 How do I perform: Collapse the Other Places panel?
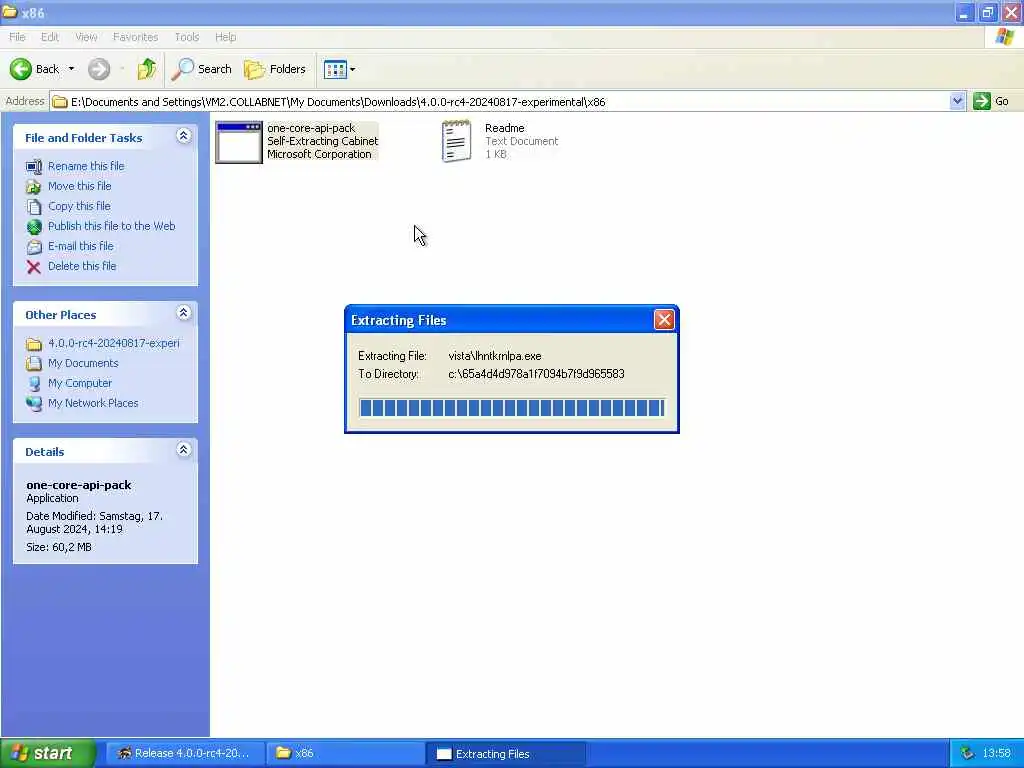pos(184,313)
